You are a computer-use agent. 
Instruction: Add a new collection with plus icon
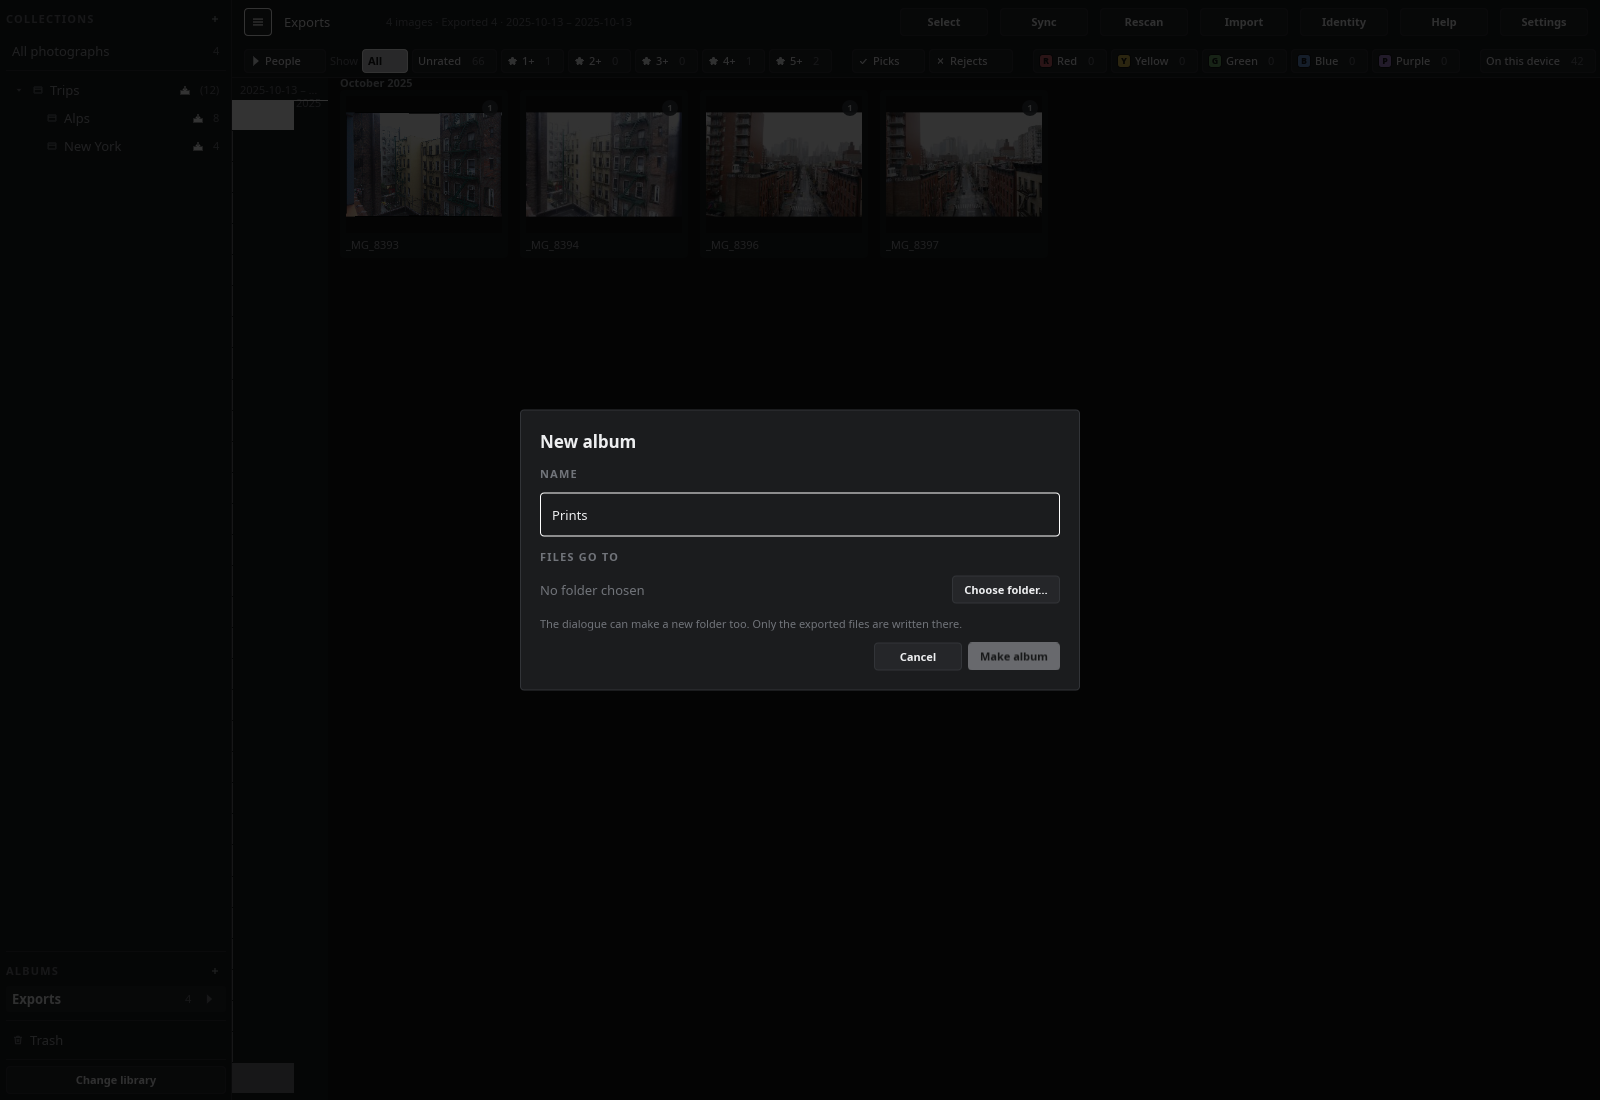click(215, 19)
